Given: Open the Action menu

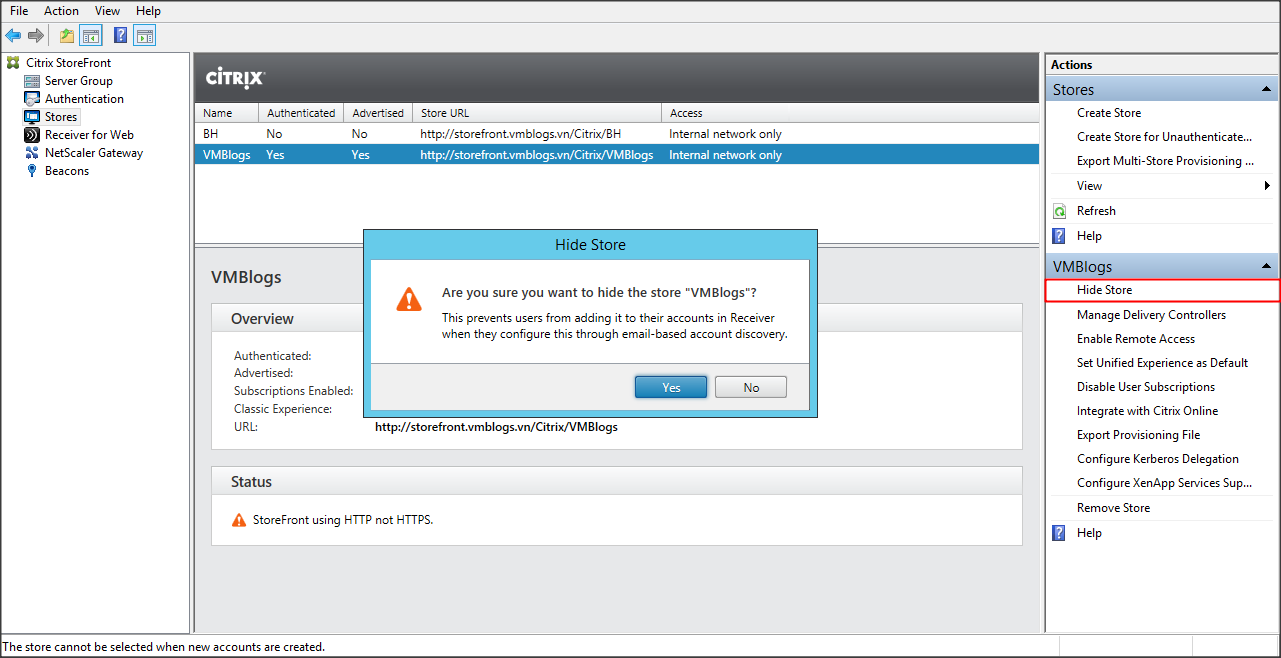Looking at the screenshot, I should pyautogui.click(x=61, y=11).
